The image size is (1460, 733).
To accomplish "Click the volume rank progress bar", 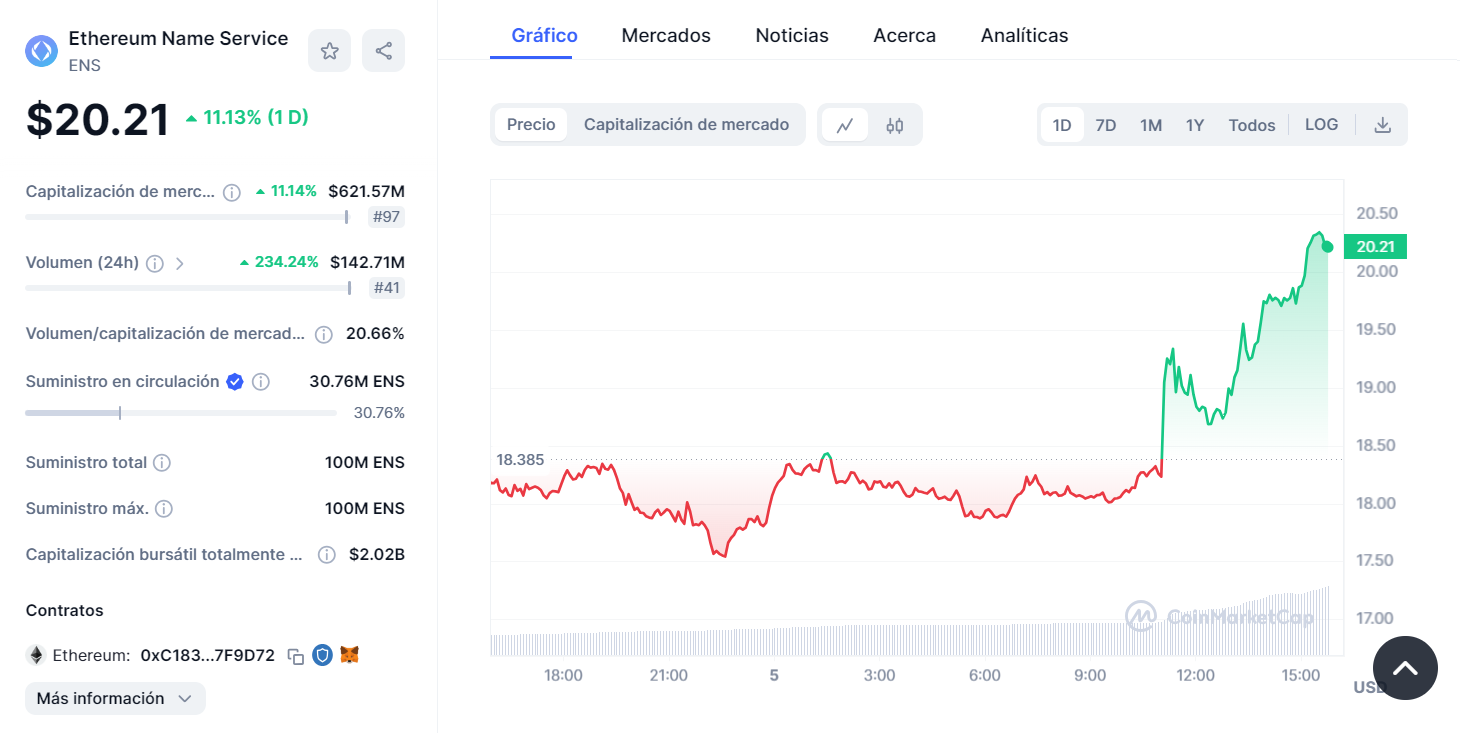I will click(188, 288).
